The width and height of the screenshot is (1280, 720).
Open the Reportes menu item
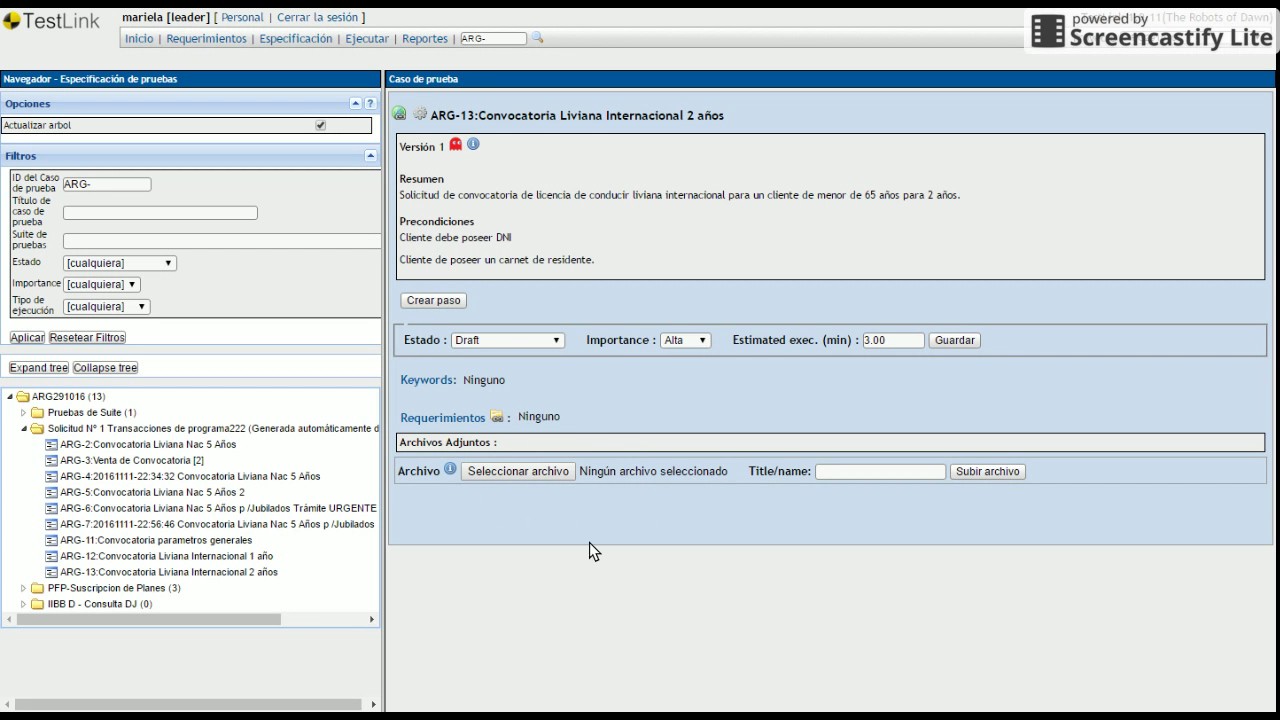tap(425, 38)
